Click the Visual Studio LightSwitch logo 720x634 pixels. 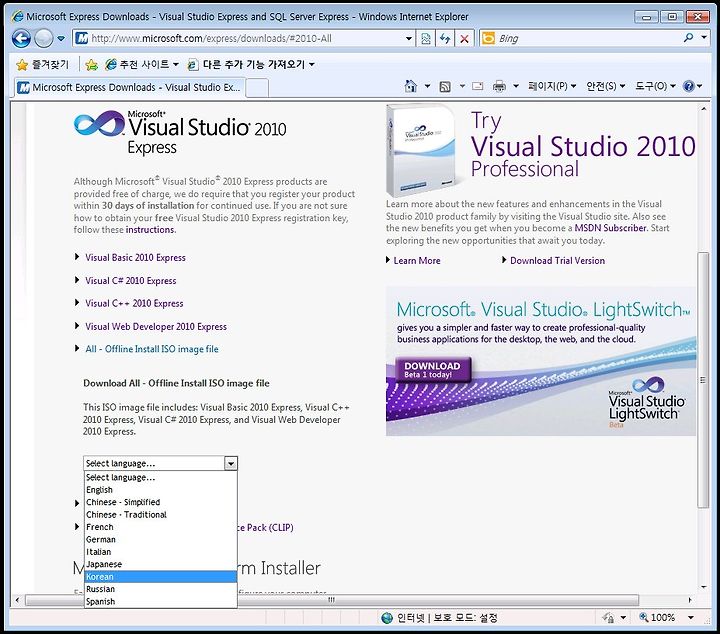(647, 400)
